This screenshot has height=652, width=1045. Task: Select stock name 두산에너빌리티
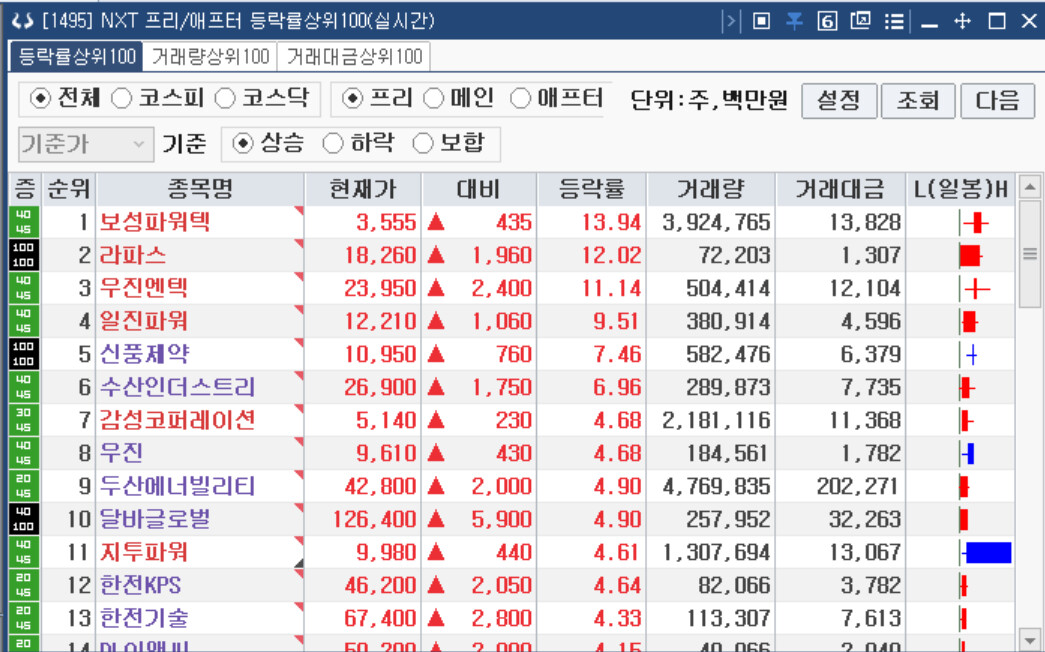tap(177, 486)
